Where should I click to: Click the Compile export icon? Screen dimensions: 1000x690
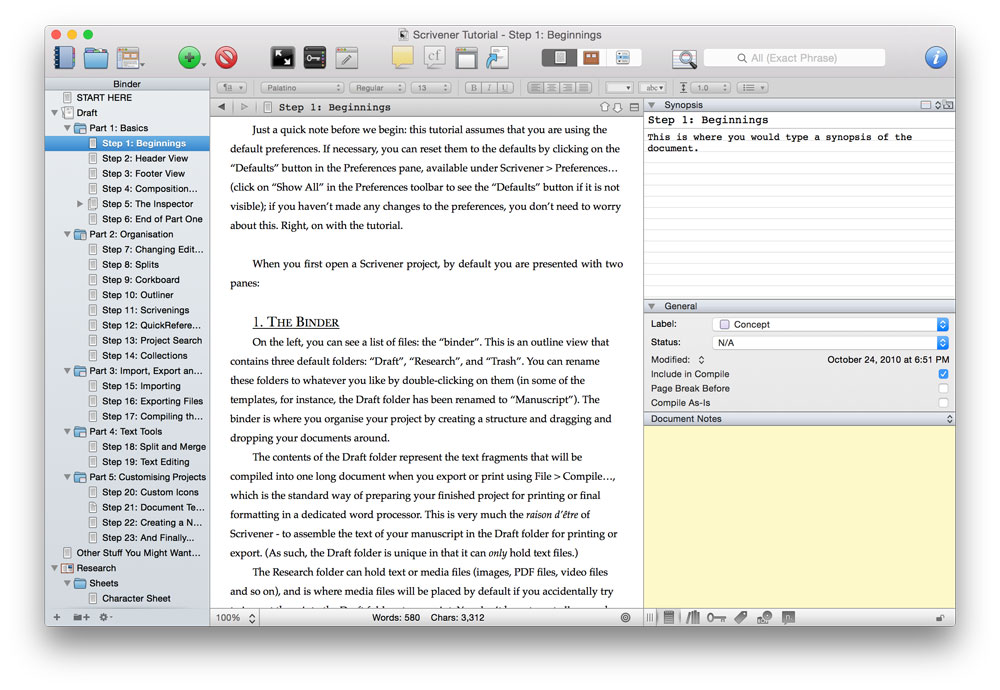[497, 58]
